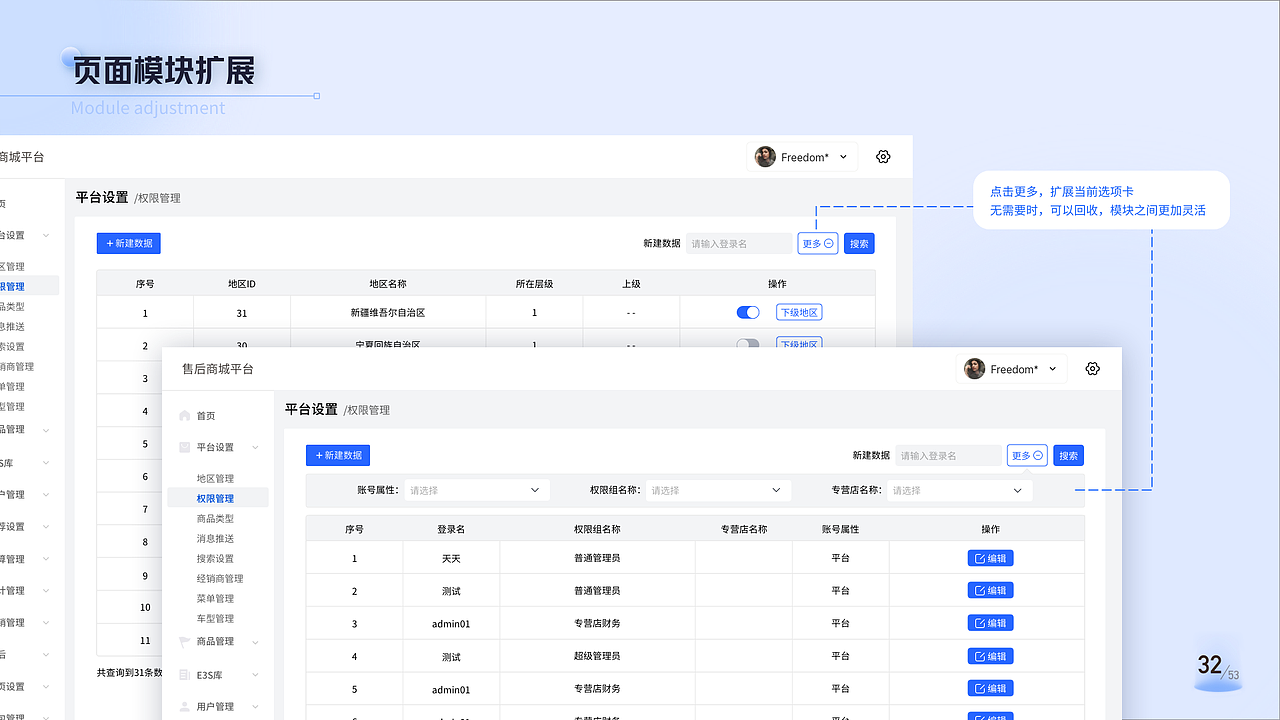Click the edit icon on row 1 编辑 button
The image size is (1280, 720).
click(x=982, y=558)
